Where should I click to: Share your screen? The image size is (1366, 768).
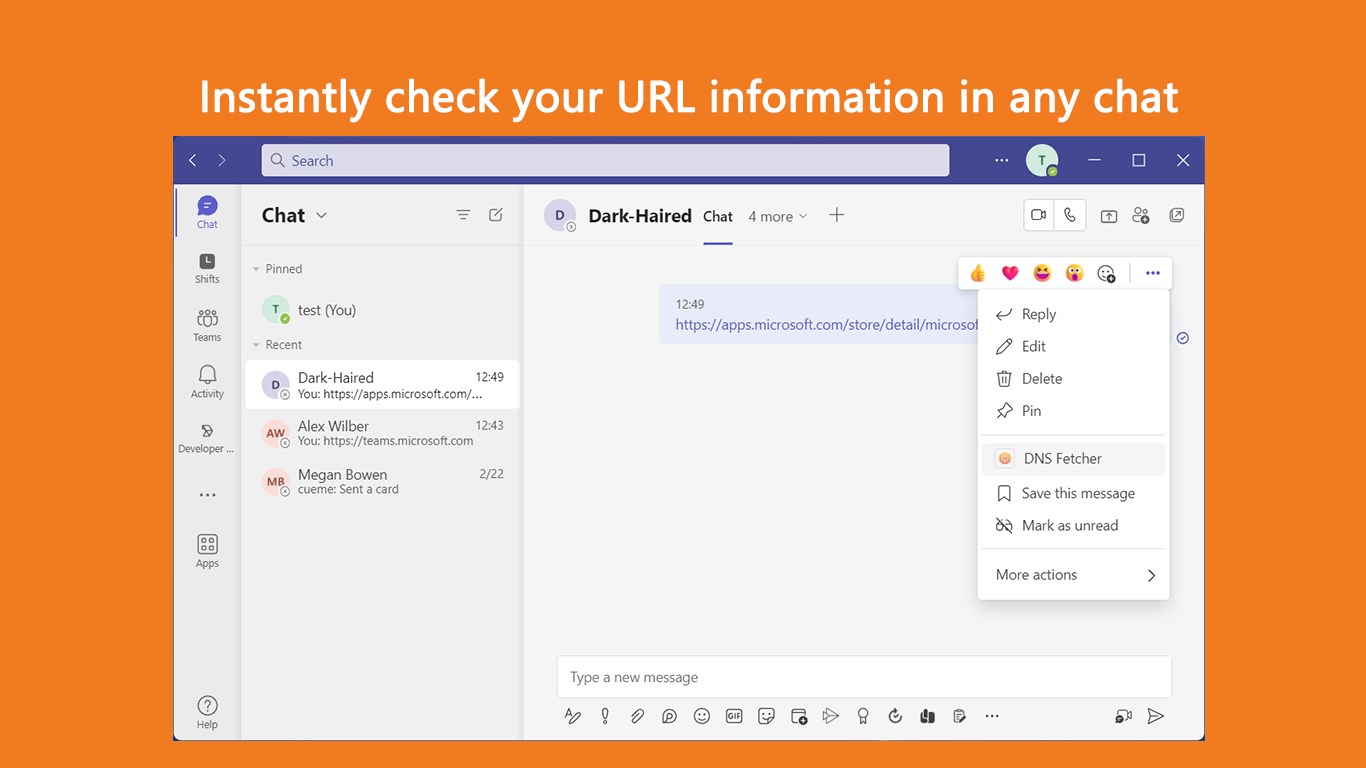tap(1109, 215)
